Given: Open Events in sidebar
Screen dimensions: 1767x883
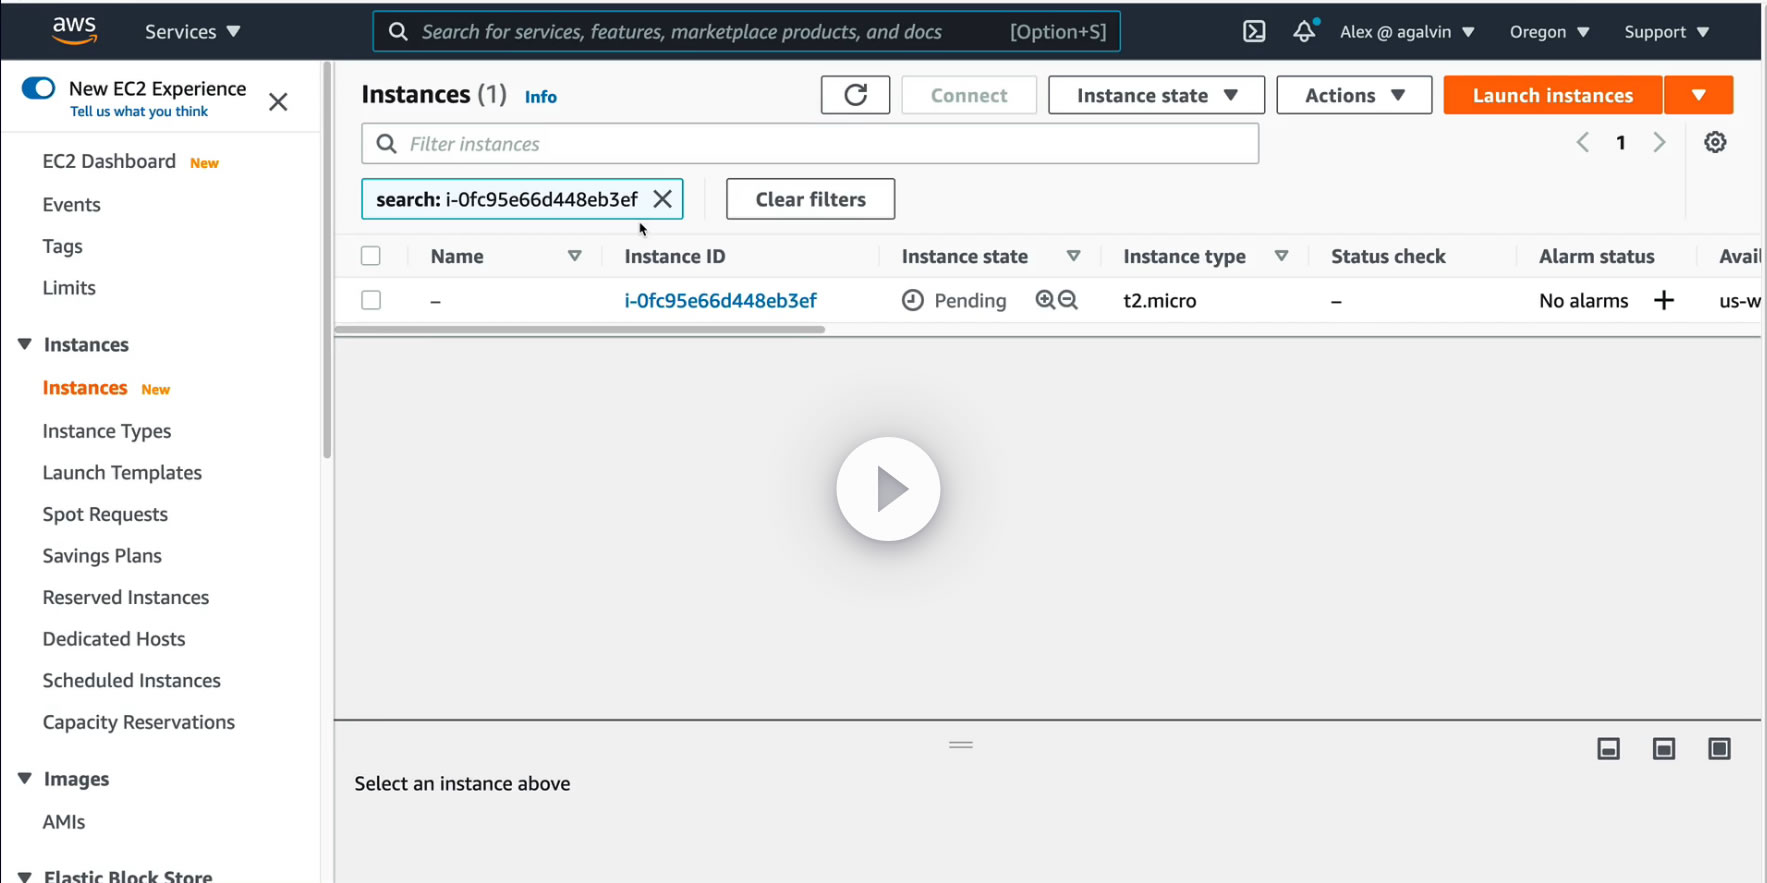Looking at the screenshot, I should pos(71,204).
